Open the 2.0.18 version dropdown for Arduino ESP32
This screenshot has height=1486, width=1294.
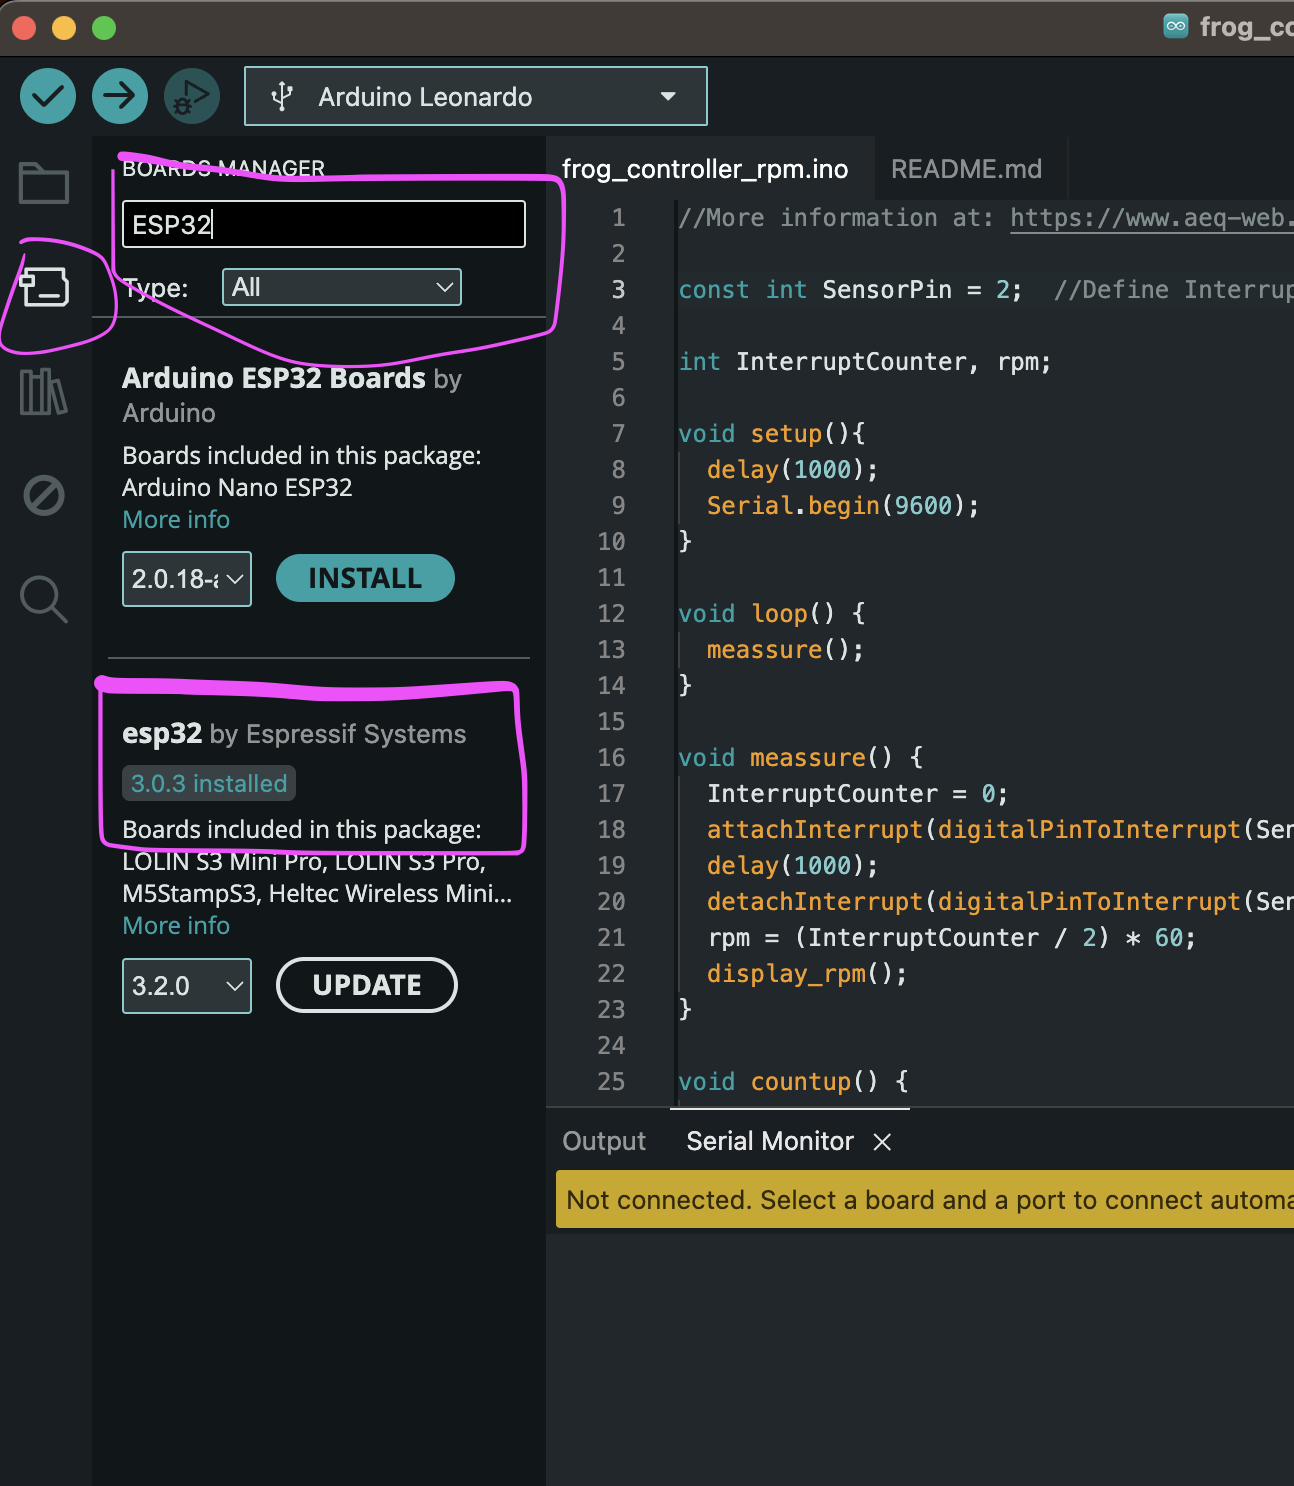click(x=187, y=579)
